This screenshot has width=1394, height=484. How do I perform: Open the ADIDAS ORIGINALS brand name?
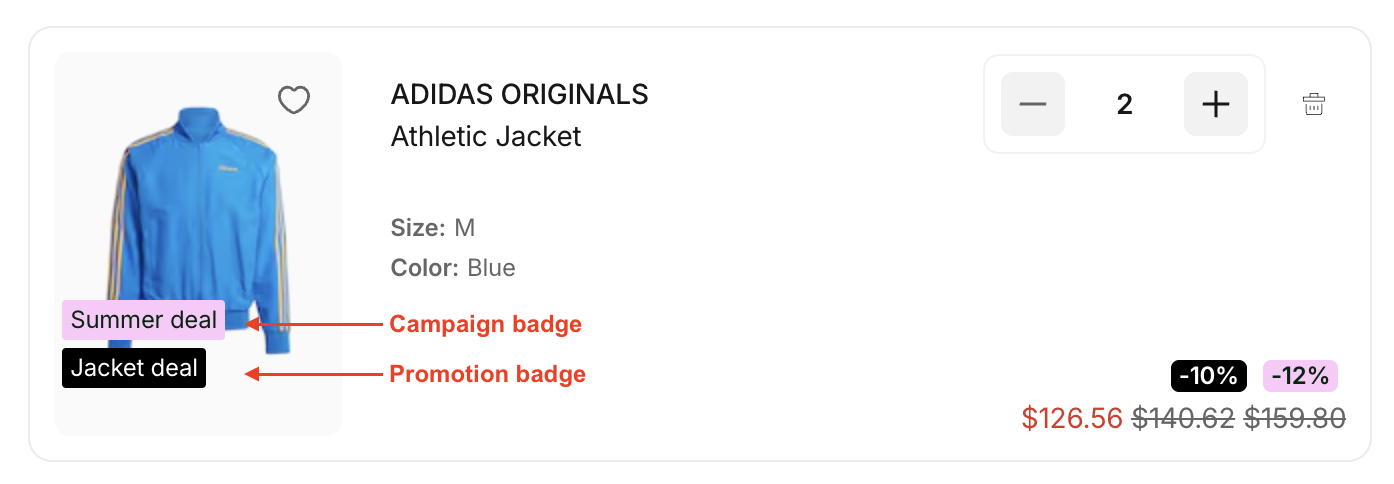519,94
